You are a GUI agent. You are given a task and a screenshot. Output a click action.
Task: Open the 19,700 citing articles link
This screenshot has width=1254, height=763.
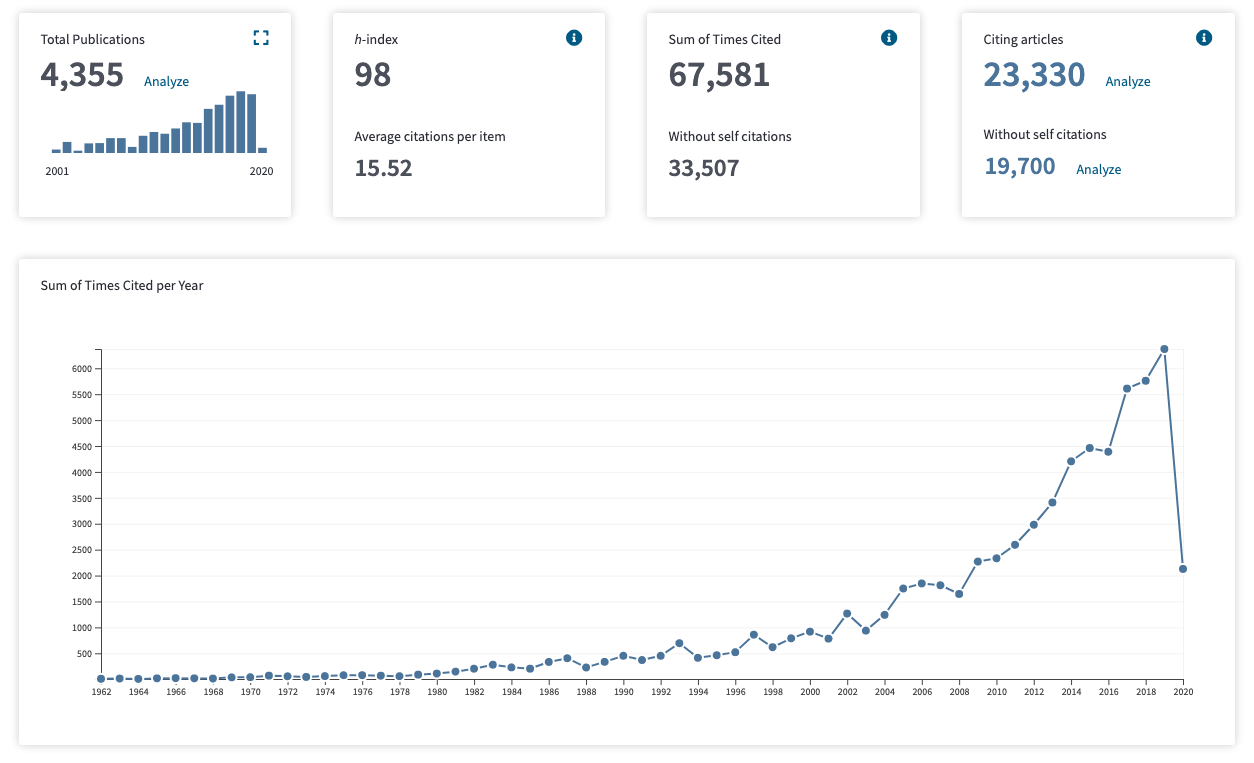pos(1019,166)
